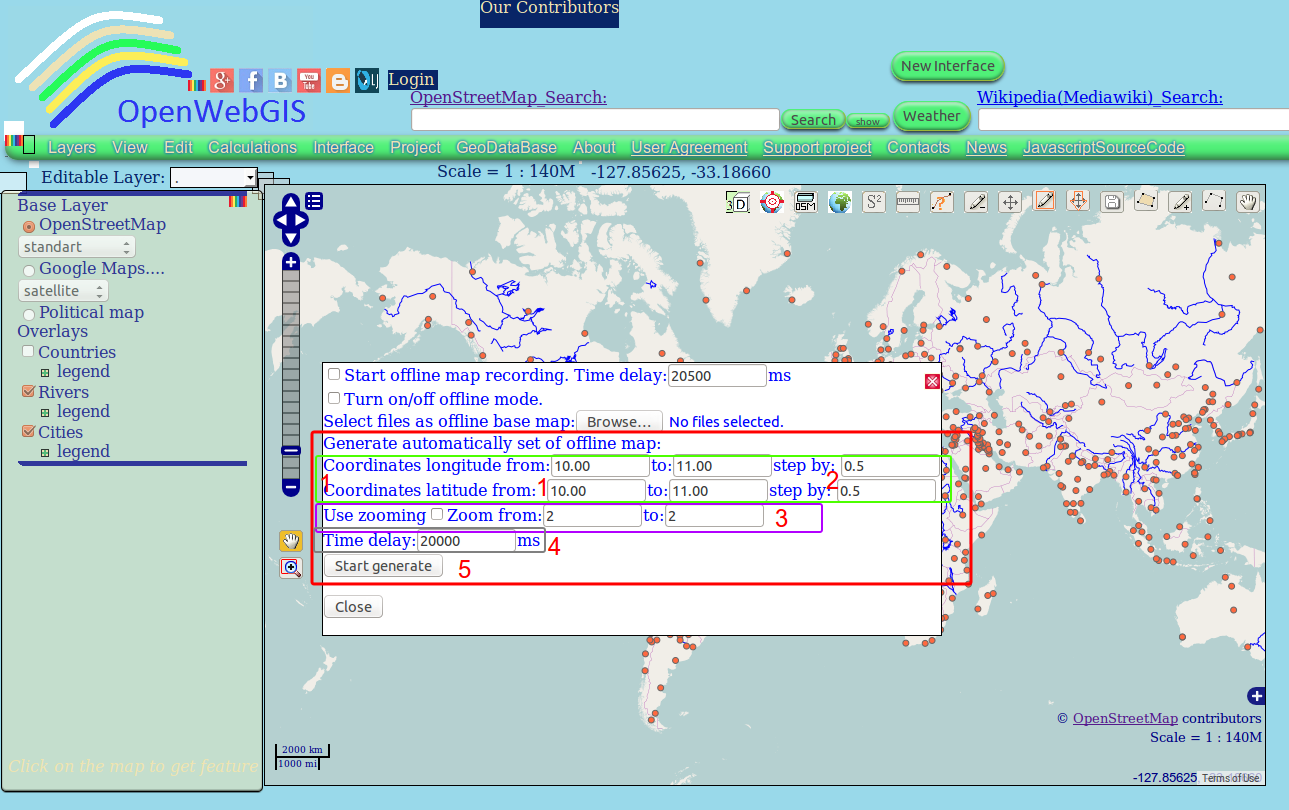Toggle the Turn on/off offline mode checkbox
This screenshot has width=1289, height=810.
334,398
